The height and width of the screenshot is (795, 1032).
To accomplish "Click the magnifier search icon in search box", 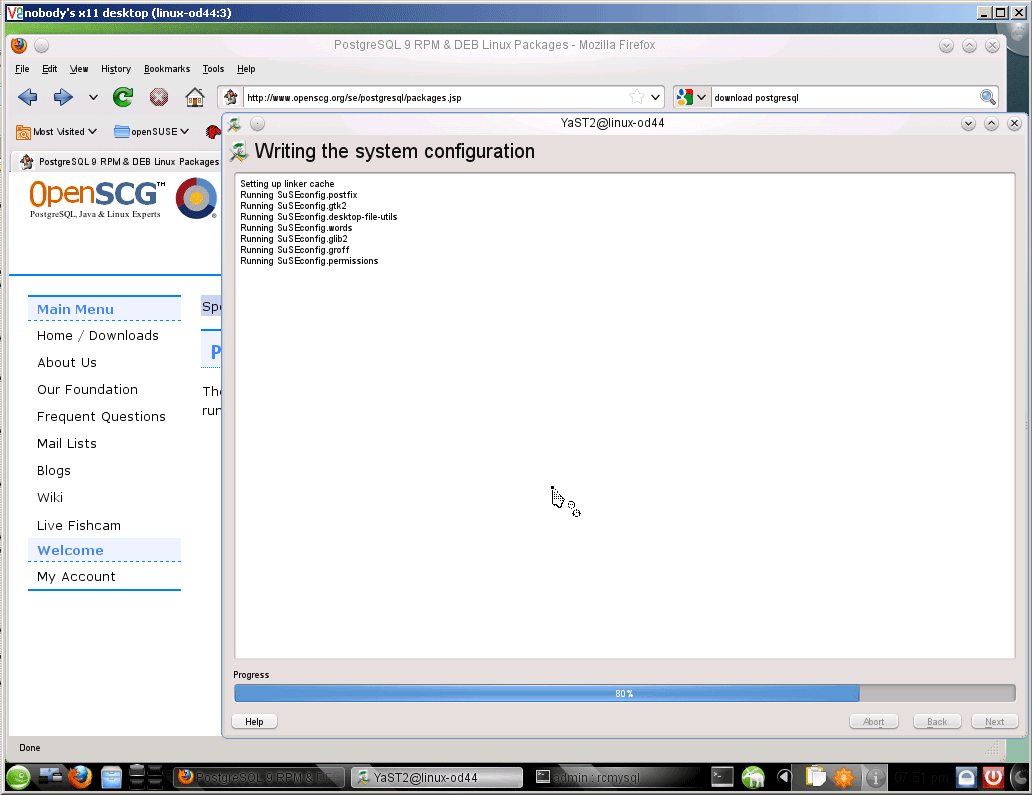I will (987, 97).
